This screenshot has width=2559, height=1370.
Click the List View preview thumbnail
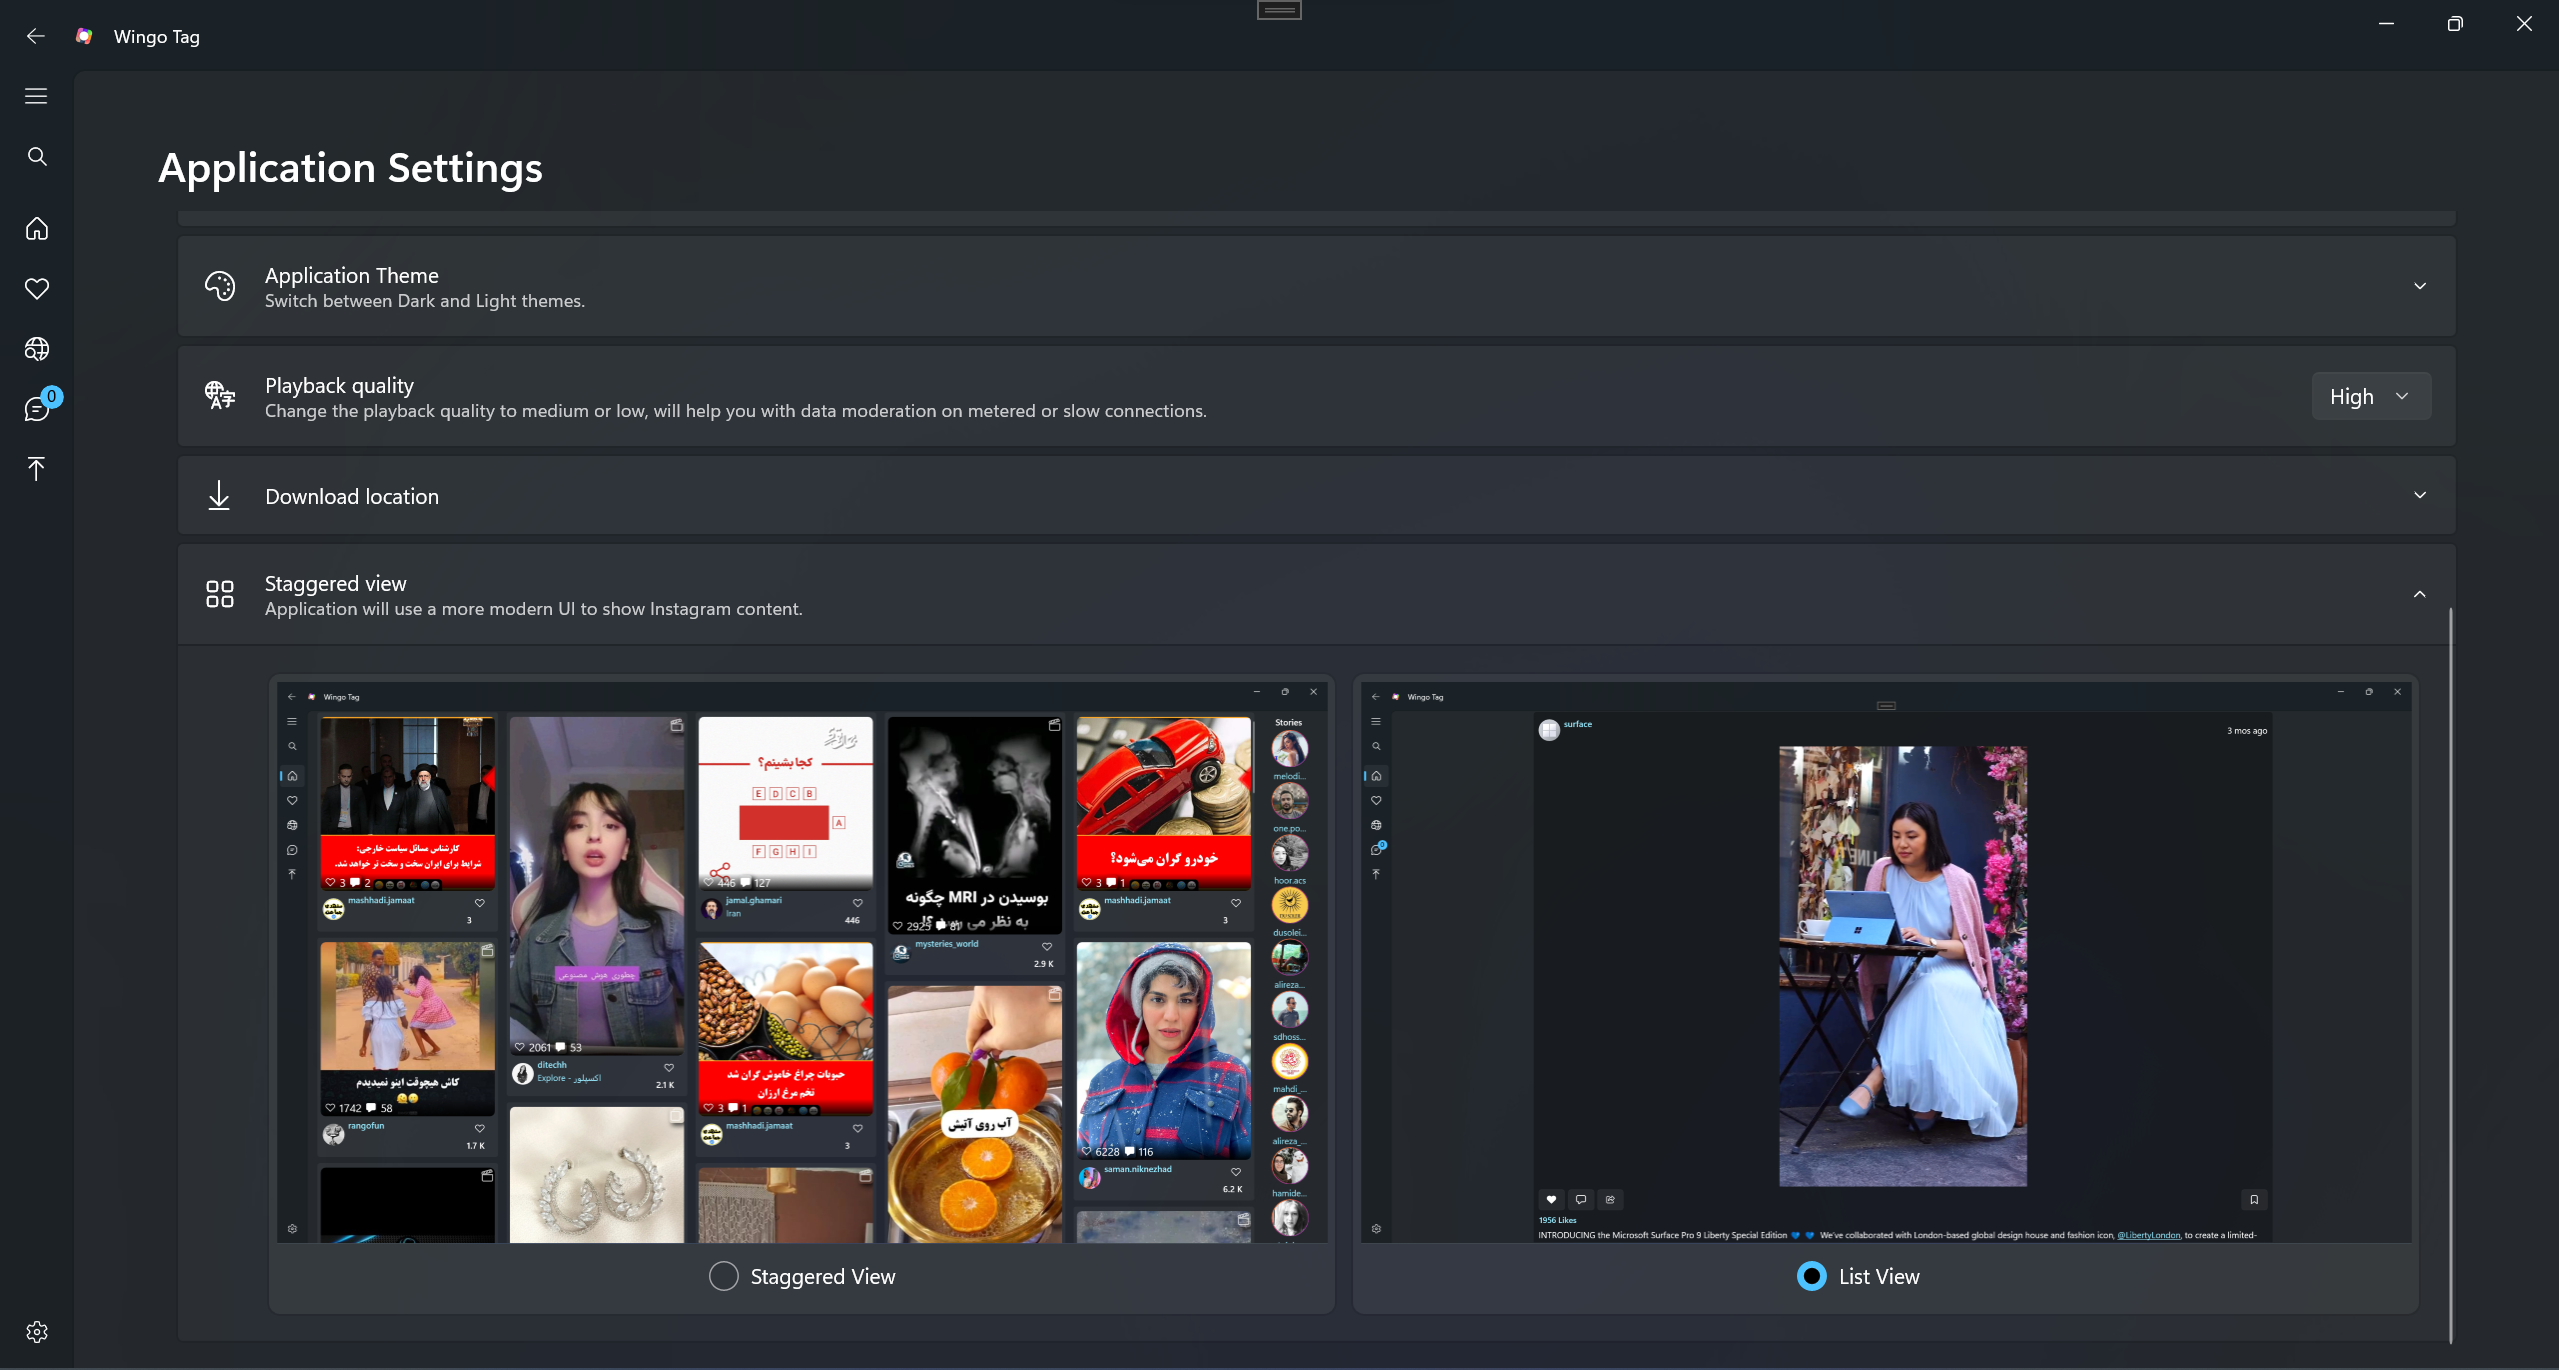pos(1886,962)
